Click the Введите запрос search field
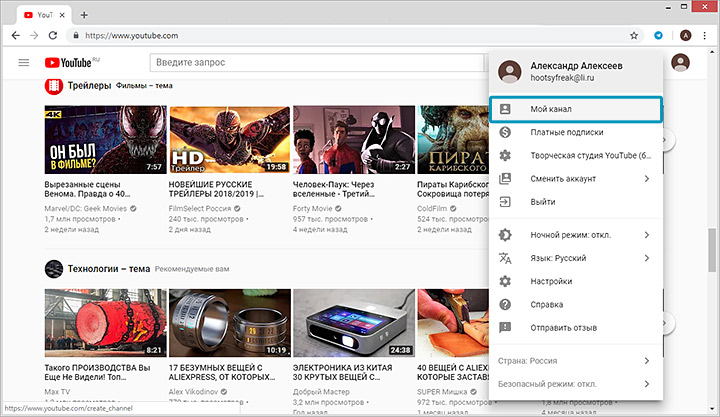720x417 pixels. click(x=317, y=62)
